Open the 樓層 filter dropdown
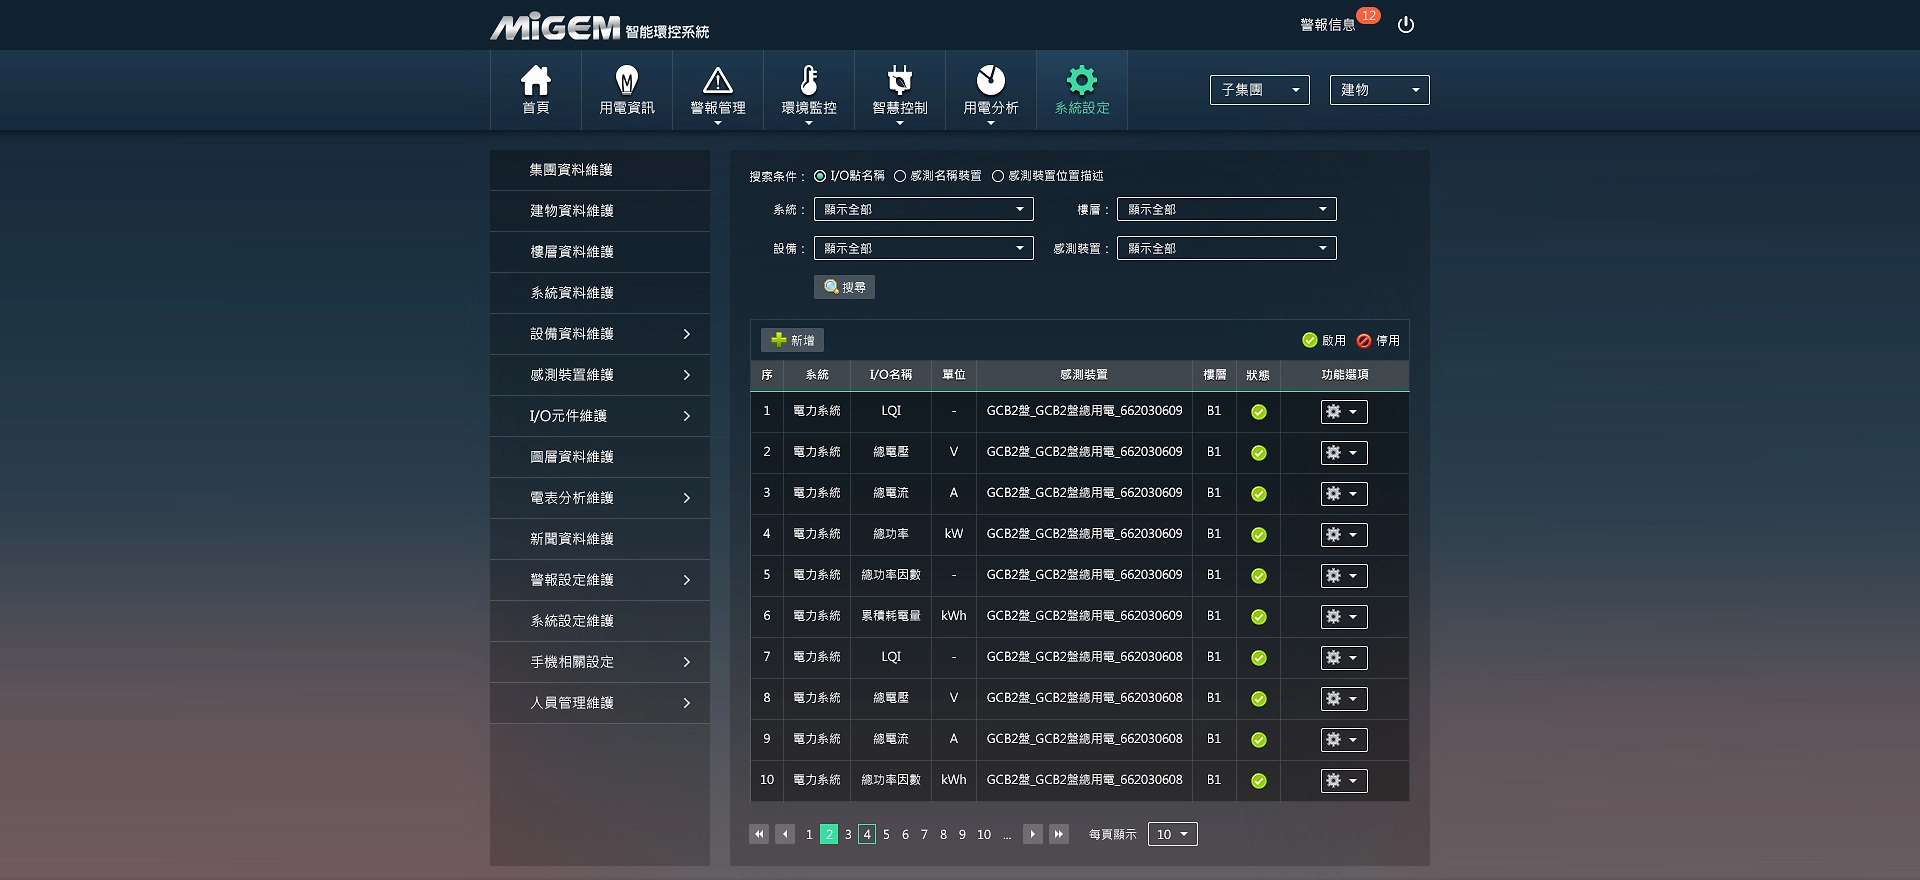This screenshot has width=1920, height=880. 1226,209
